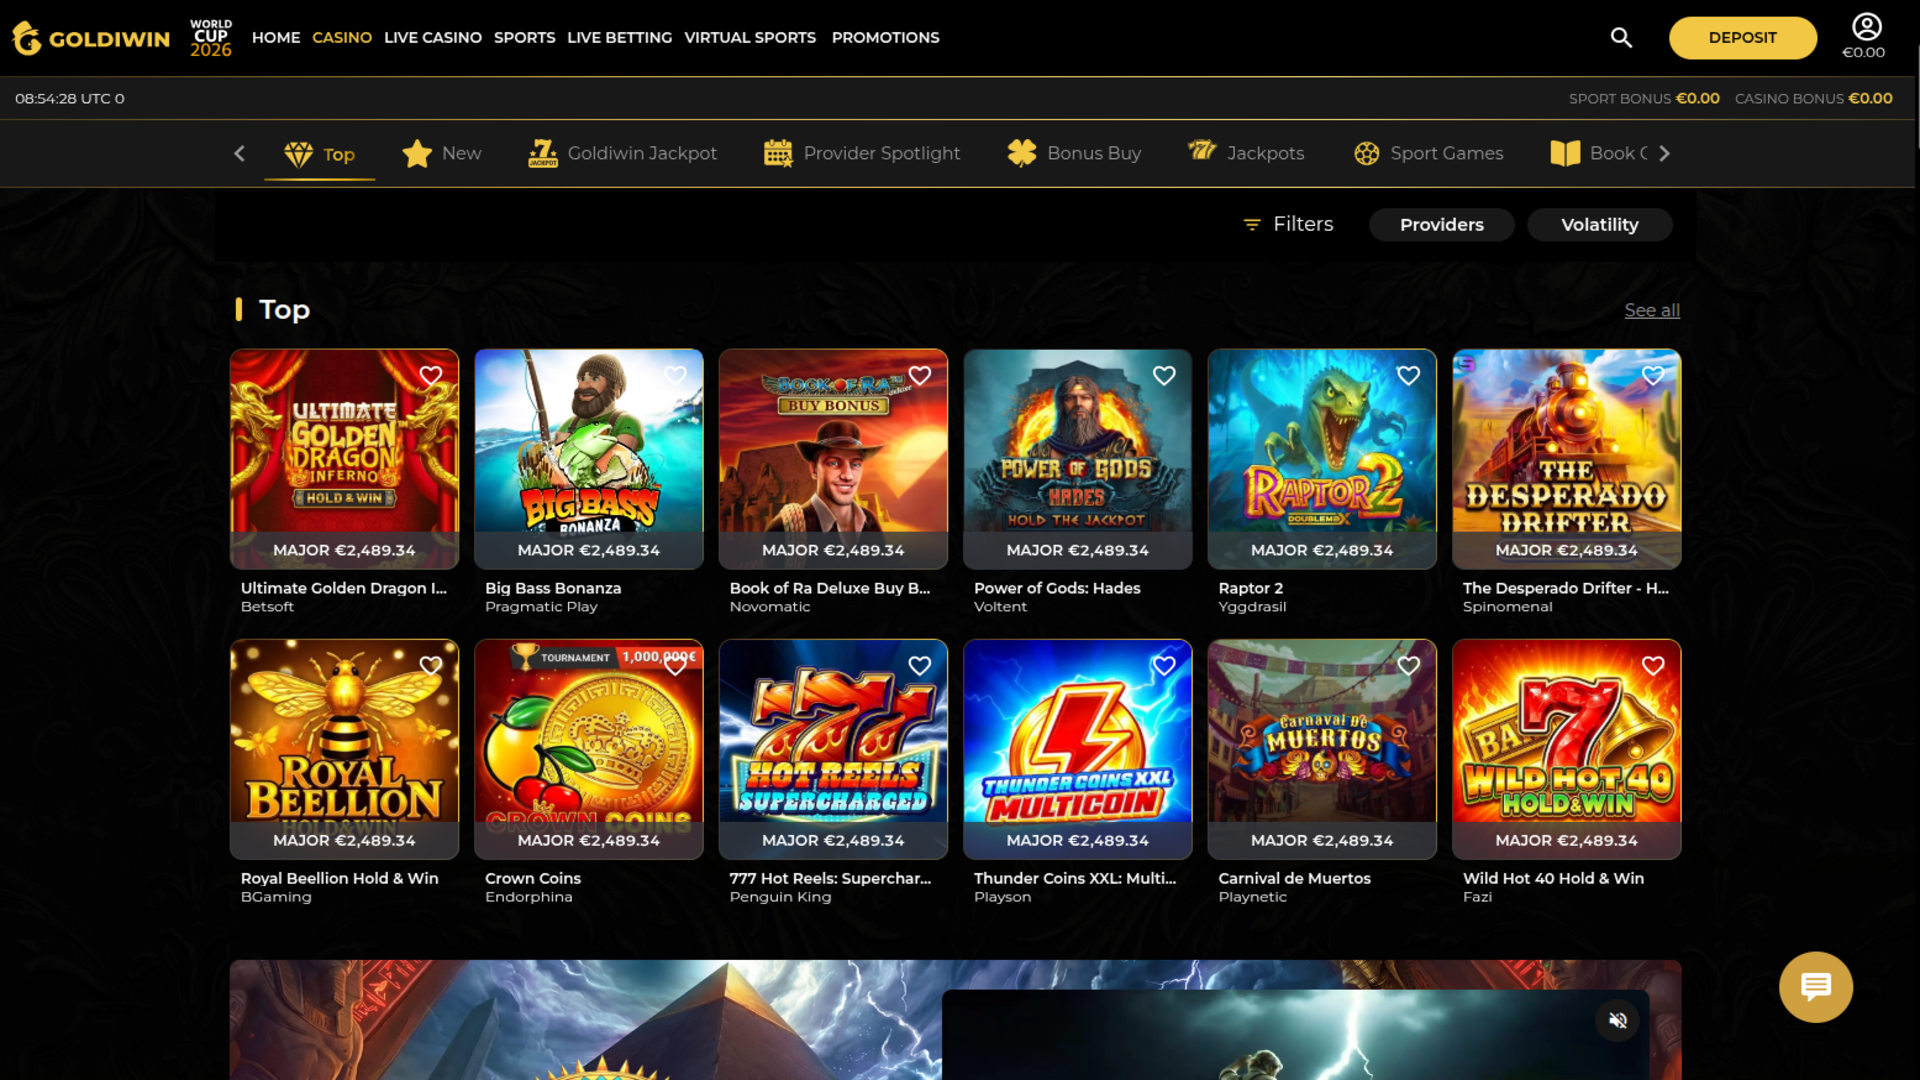Unmute the banner video sound
Screen dimensions: 1920x1080
(x=1617, y=1020)
